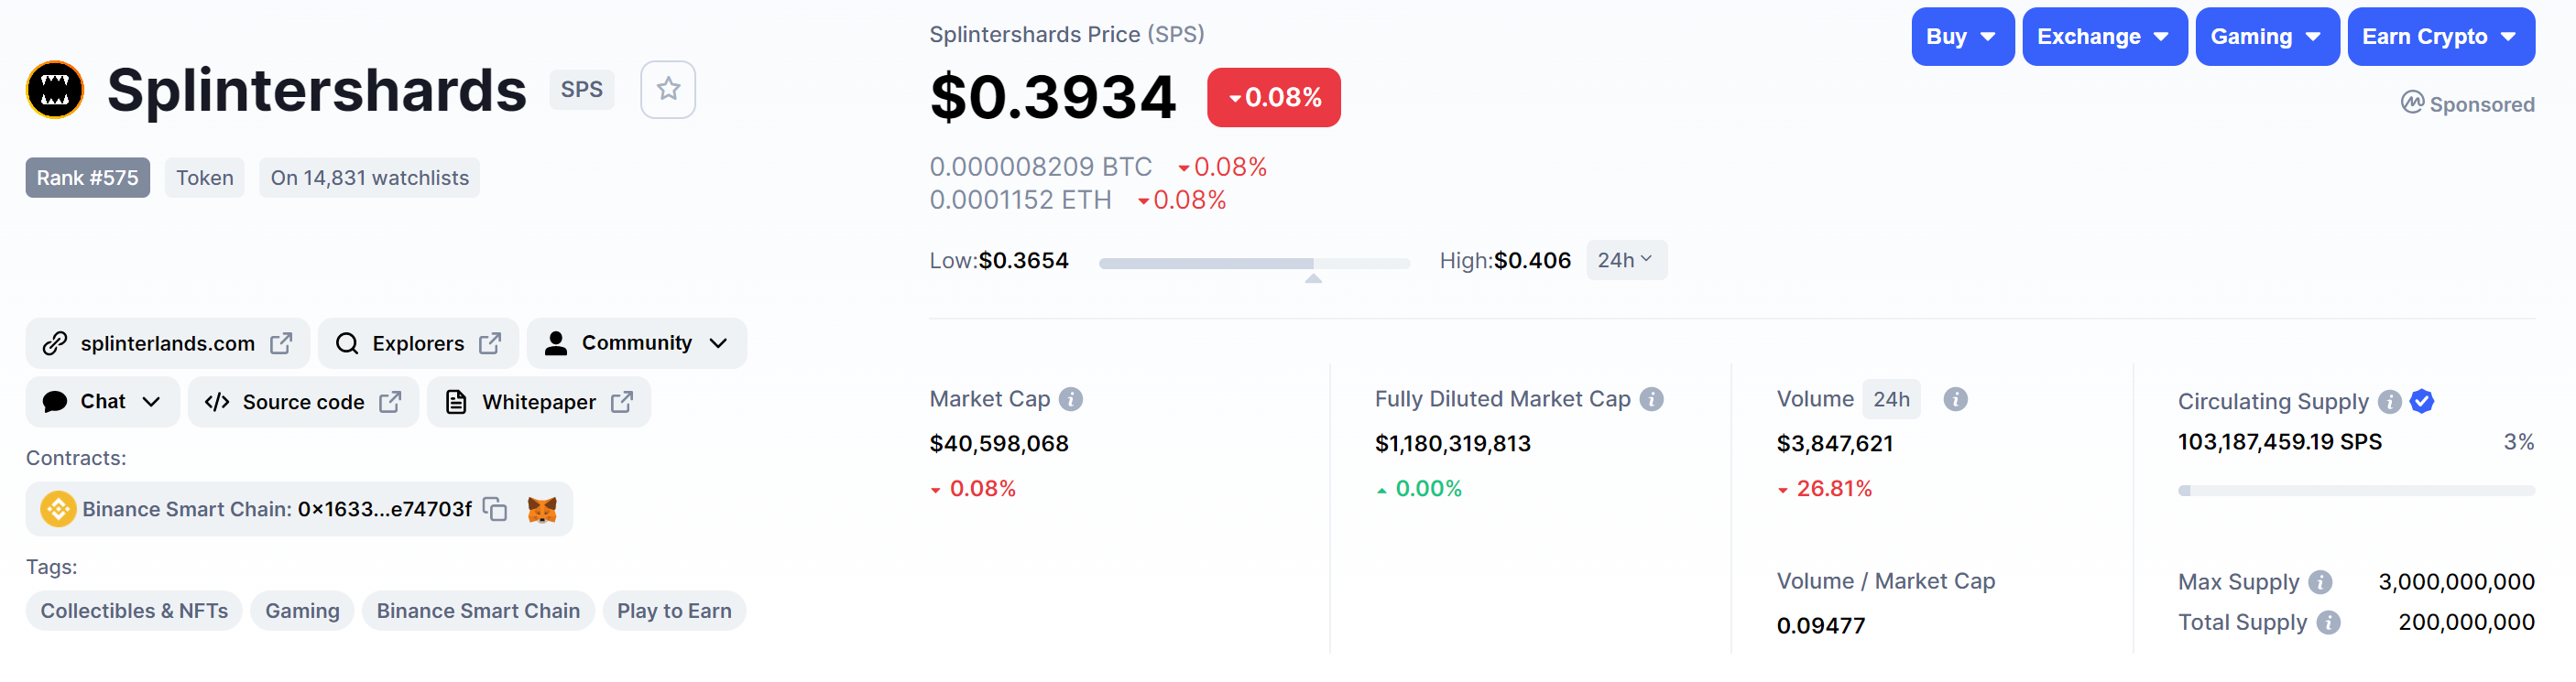Click the Max Supply value 3,000,000,000

2456,582
